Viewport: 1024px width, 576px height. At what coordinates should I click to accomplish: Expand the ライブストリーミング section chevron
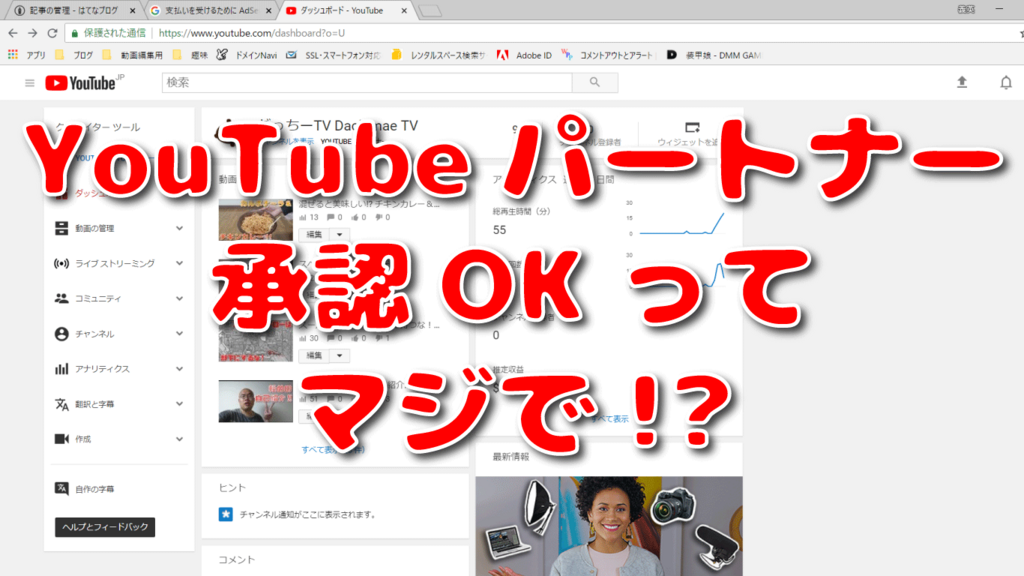180,263
